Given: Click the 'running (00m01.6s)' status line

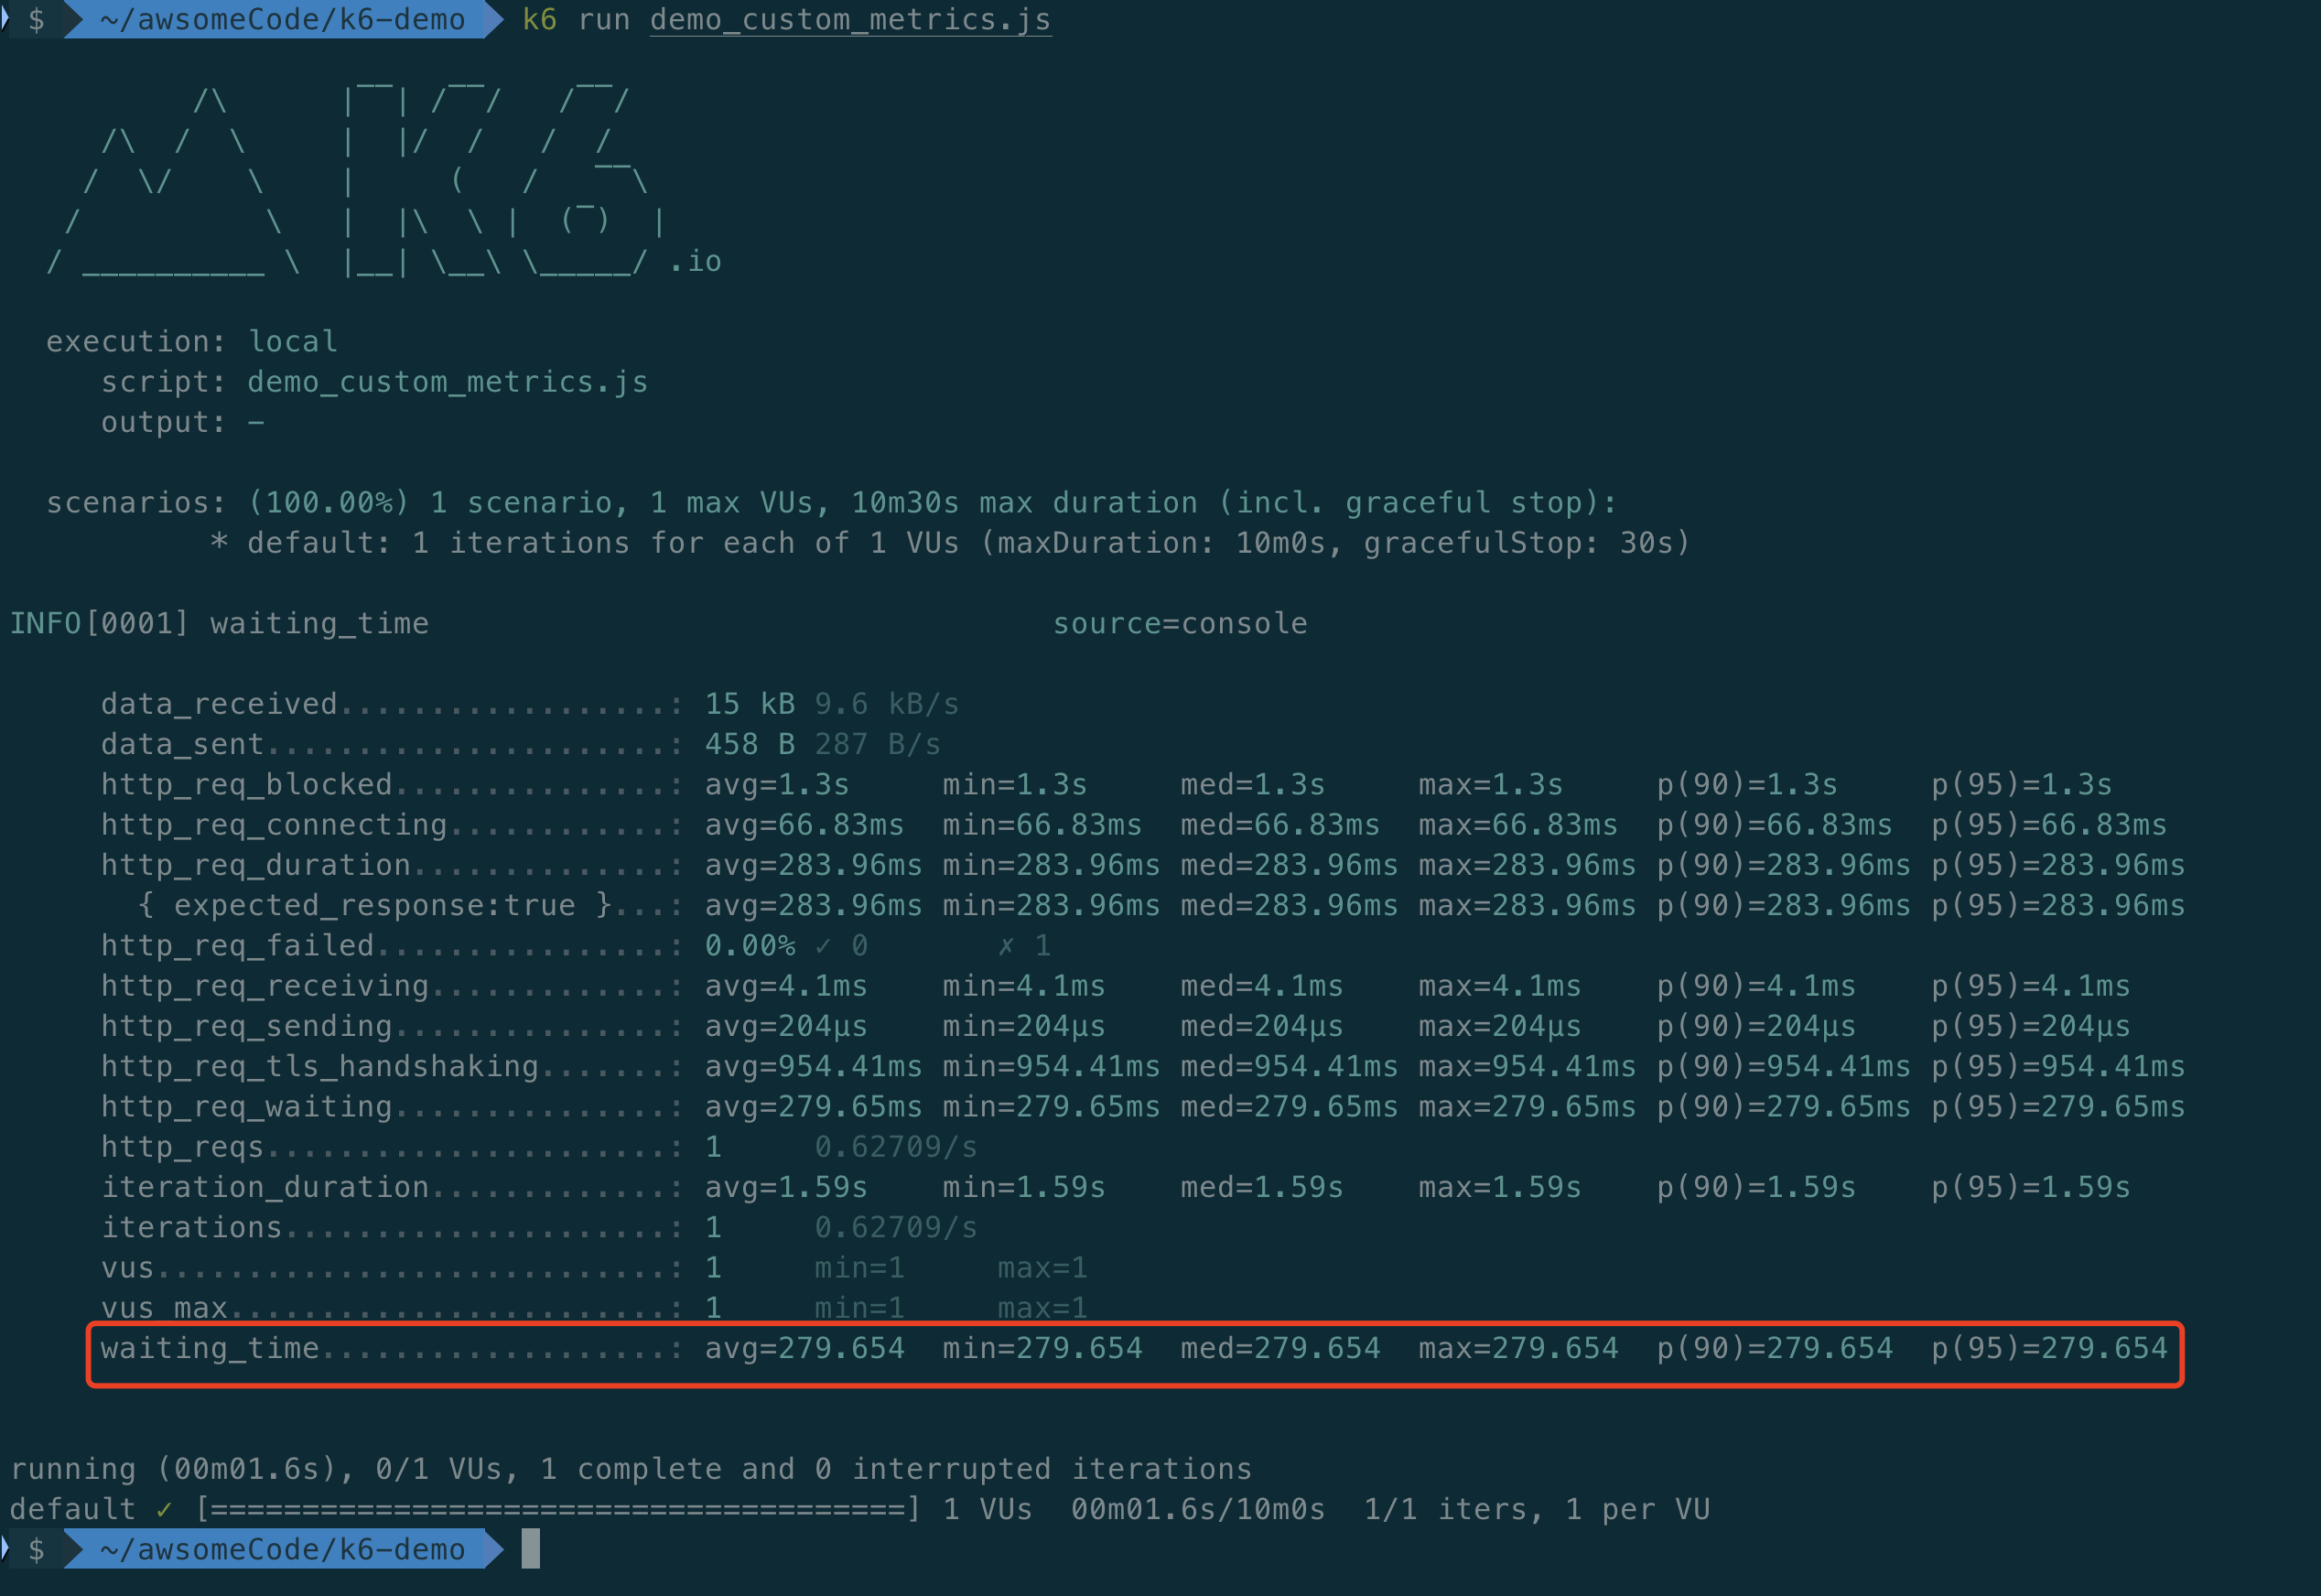Looking at the screenshot, I should tap(631, 1469).
